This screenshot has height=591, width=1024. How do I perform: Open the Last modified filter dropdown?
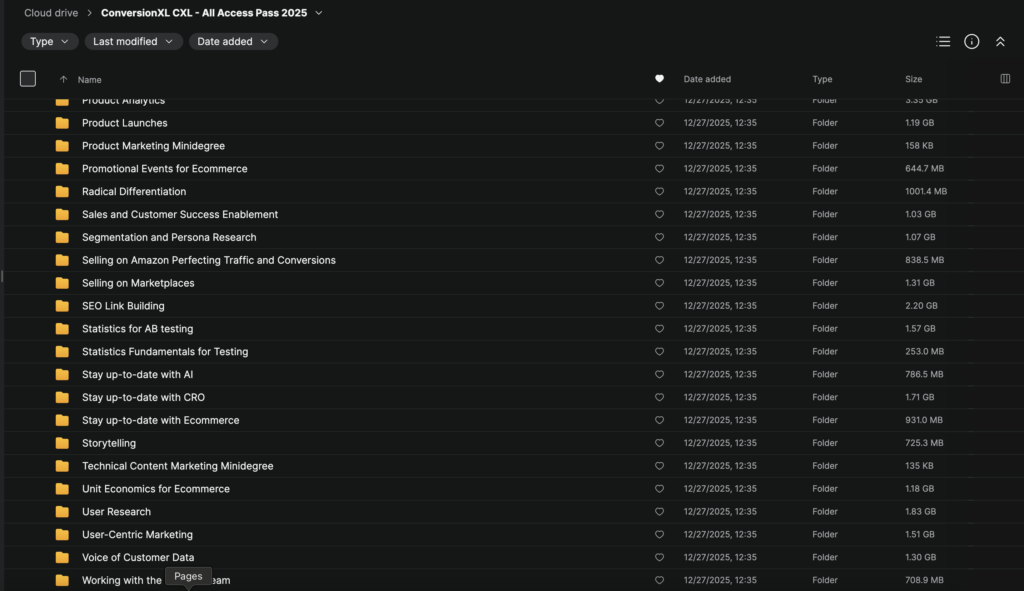click(x=133, y=42)
